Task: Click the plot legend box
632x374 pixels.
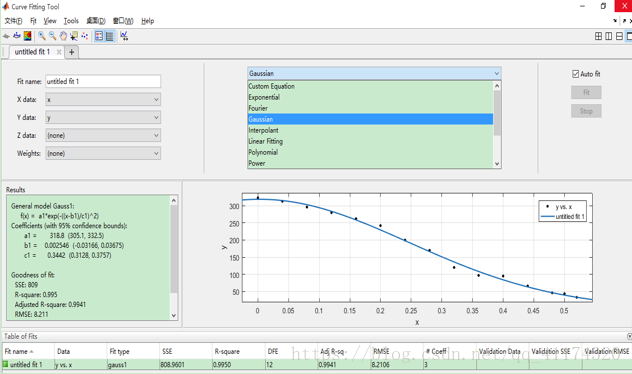Action: (x=563, y=211)
